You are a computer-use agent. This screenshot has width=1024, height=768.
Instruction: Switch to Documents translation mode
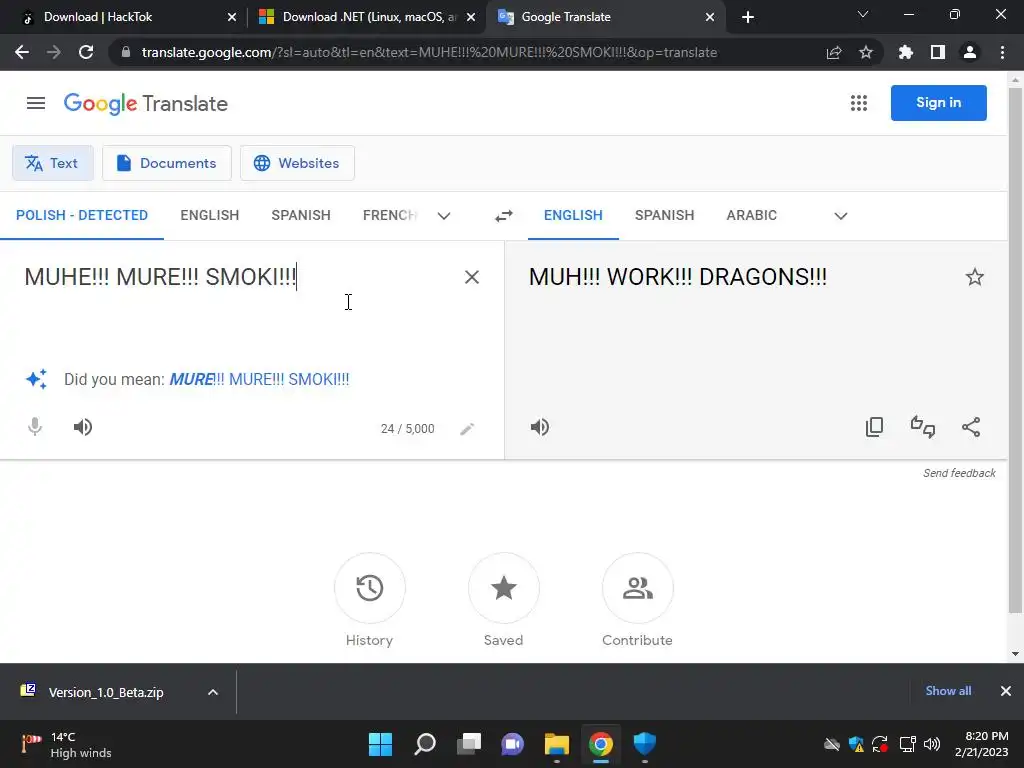(x=167, y=163)
